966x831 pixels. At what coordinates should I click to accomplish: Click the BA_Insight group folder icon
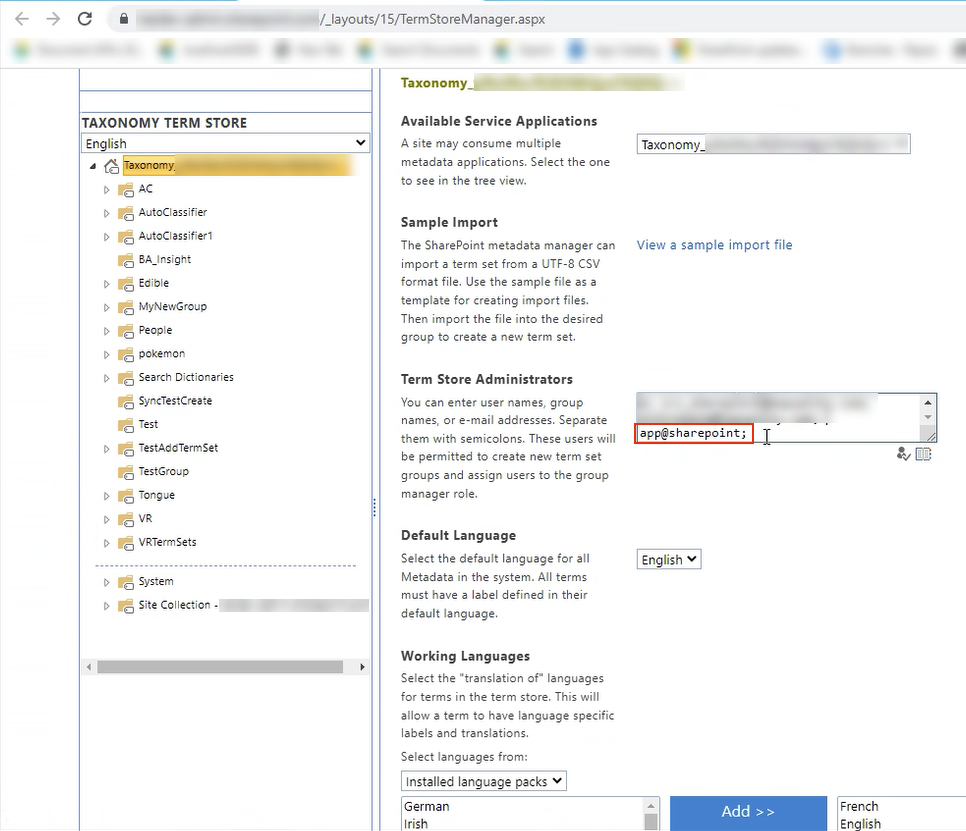(126, 260)
